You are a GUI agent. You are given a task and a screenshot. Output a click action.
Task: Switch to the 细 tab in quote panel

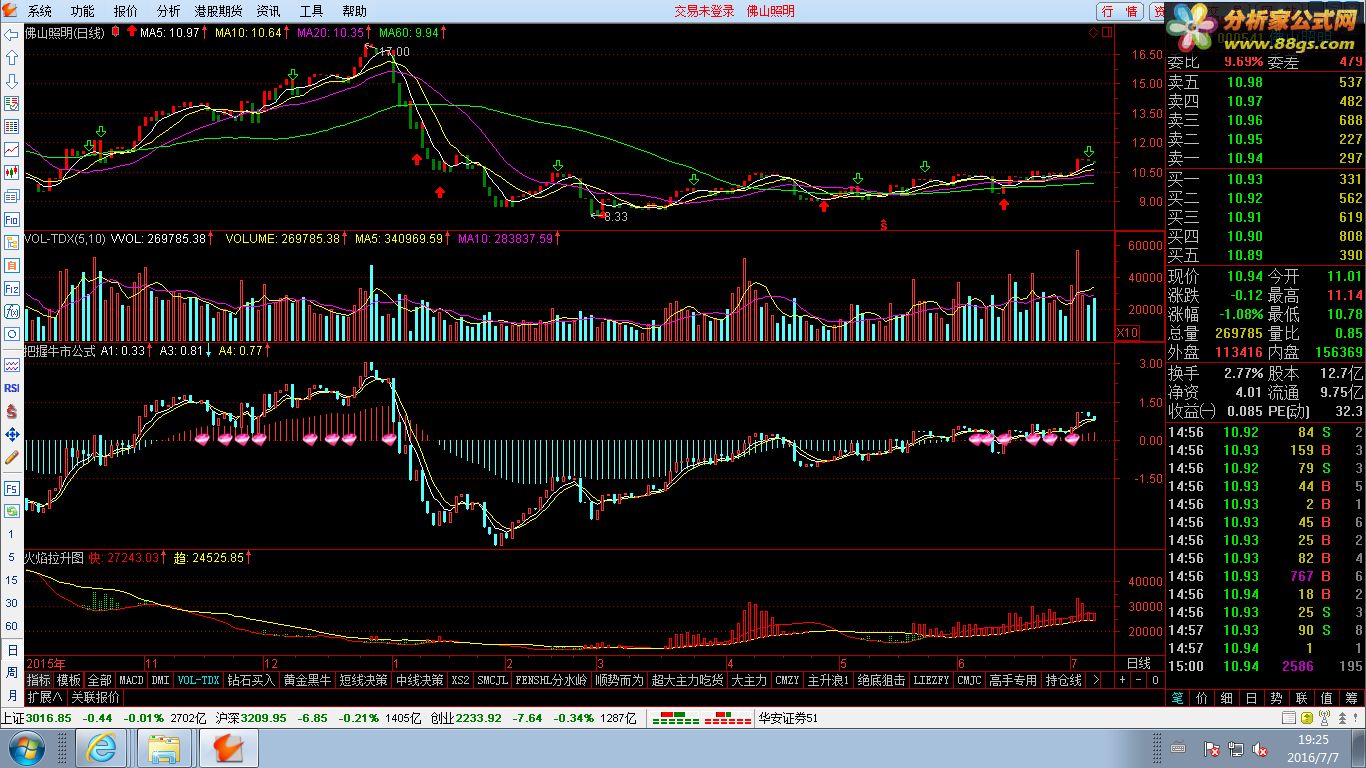pyautogui.click(x=1226, y=697)
